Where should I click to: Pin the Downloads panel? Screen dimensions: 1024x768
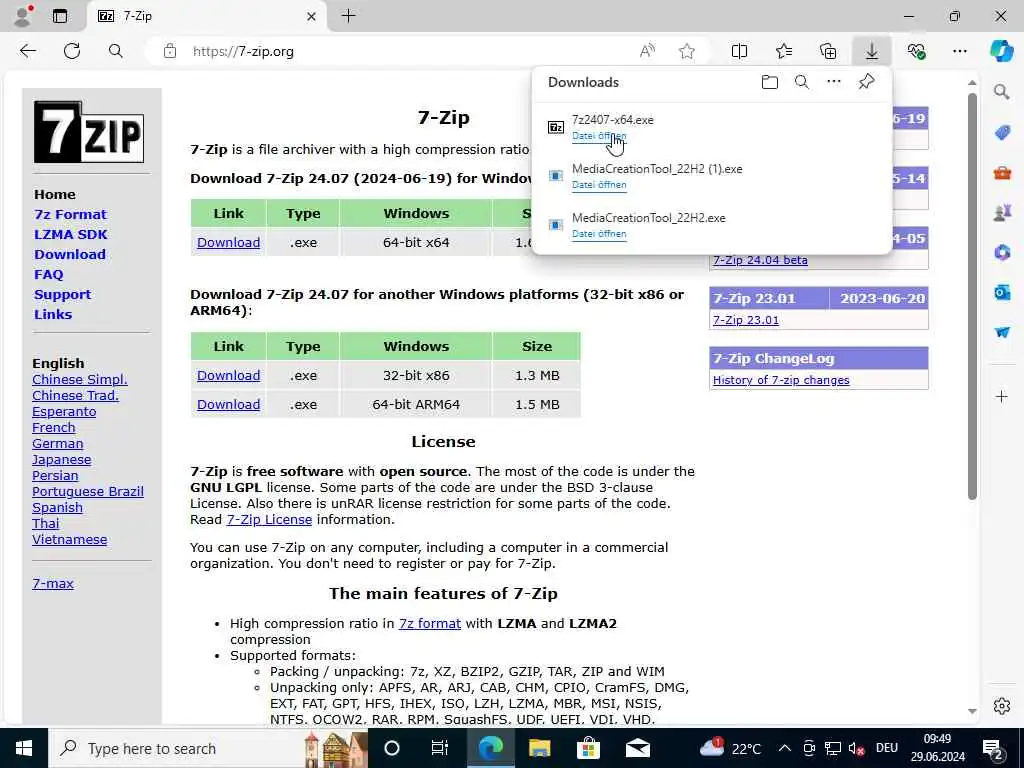coord(866,82)
